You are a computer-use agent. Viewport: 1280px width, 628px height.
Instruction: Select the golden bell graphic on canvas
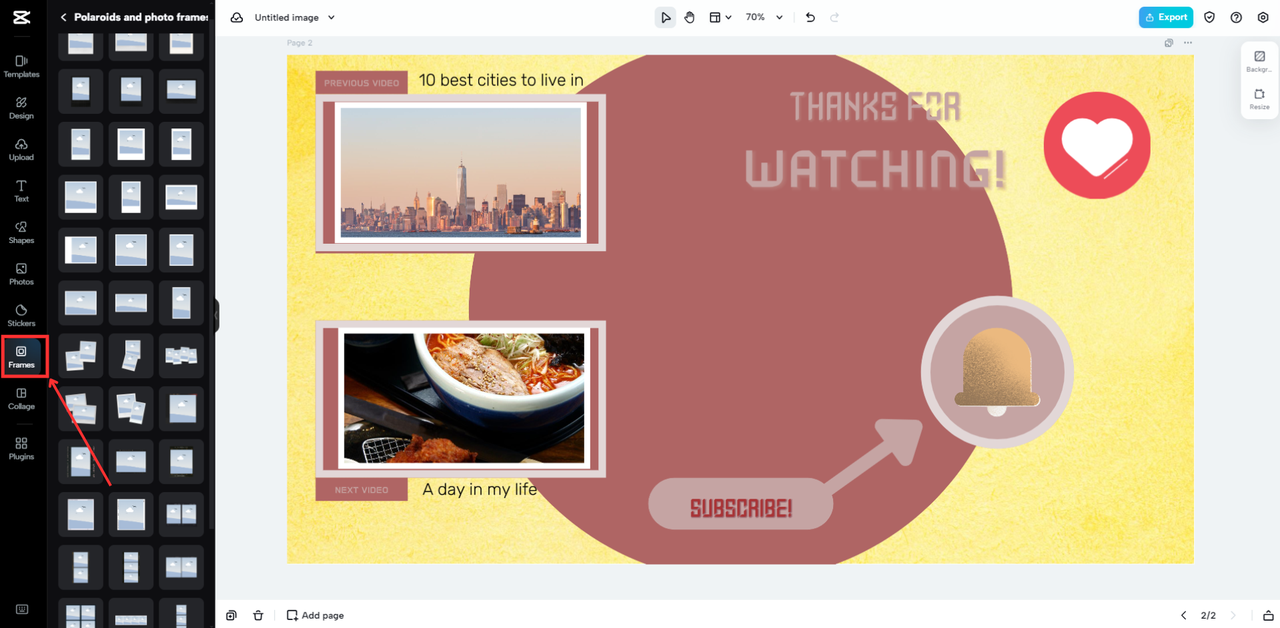tap(996, 372)
